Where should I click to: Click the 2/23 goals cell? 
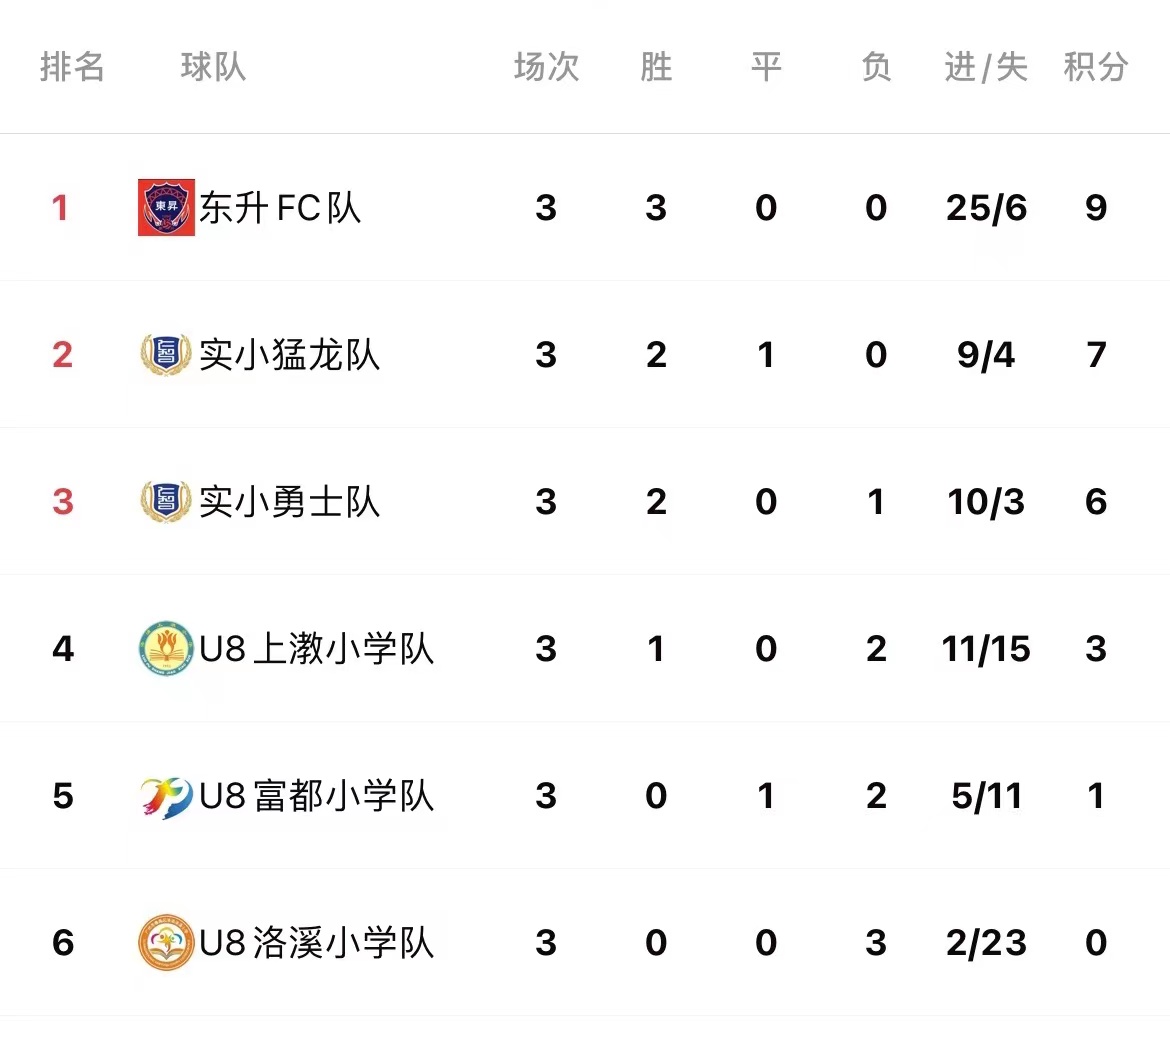(x=986, y=943)
